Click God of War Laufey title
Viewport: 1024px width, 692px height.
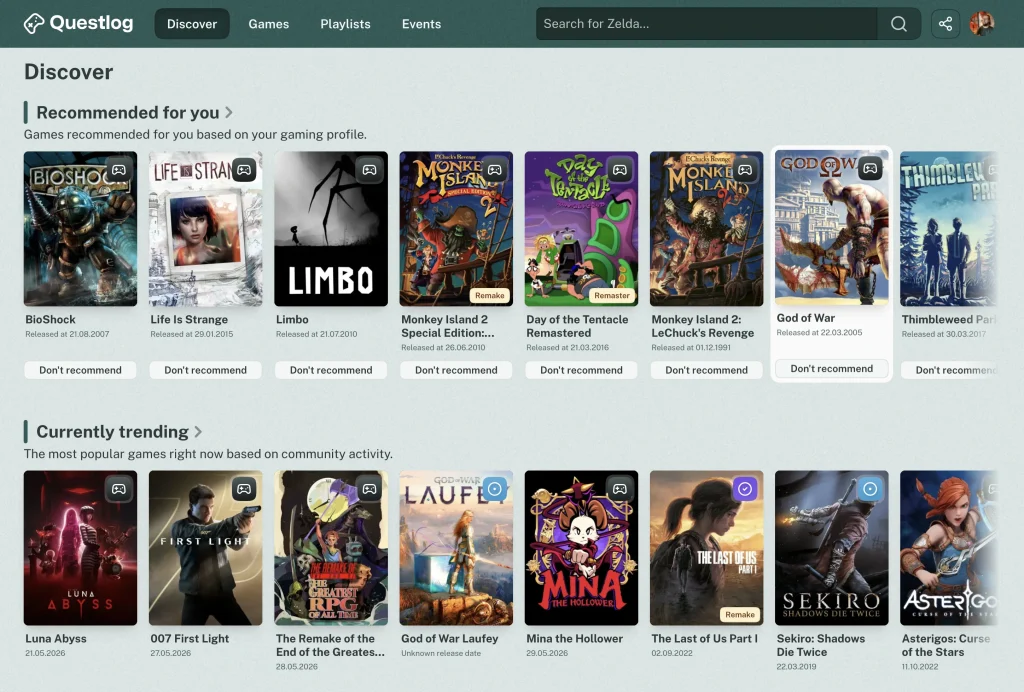click(450, 638)
